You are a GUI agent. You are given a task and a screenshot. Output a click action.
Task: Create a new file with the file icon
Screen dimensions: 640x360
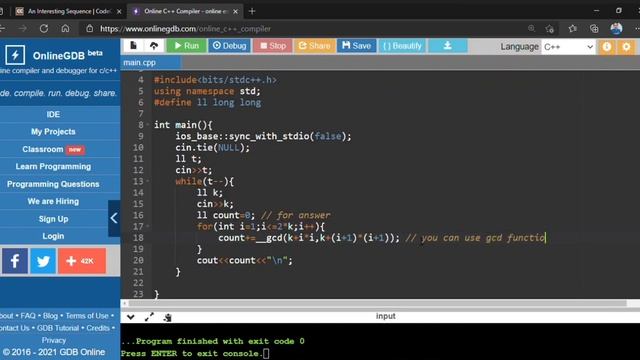point(133,46)
